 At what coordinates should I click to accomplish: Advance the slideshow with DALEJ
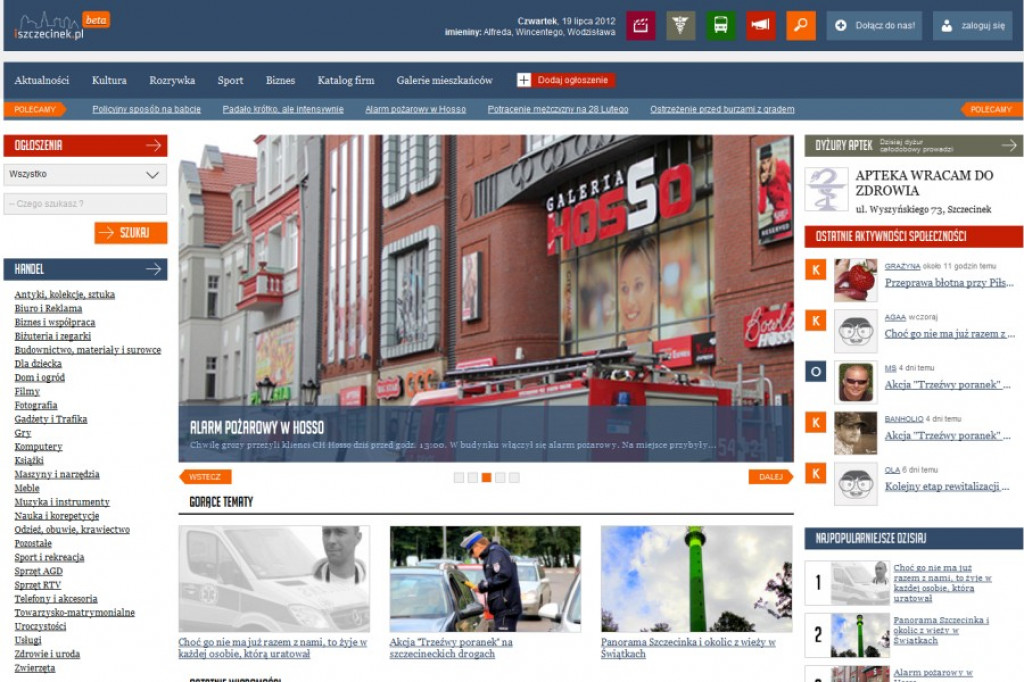pos(771,478)
